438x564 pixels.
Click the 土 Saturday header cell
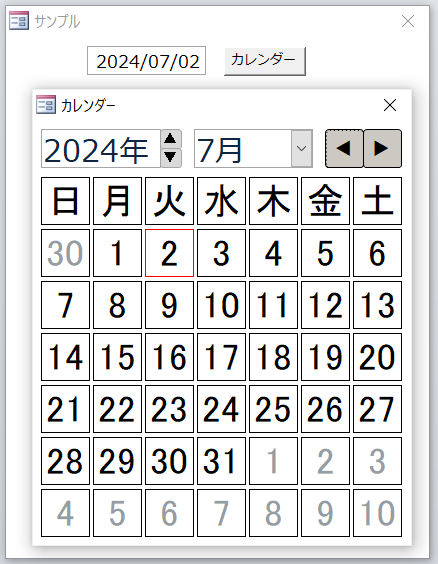pos(378,201)
